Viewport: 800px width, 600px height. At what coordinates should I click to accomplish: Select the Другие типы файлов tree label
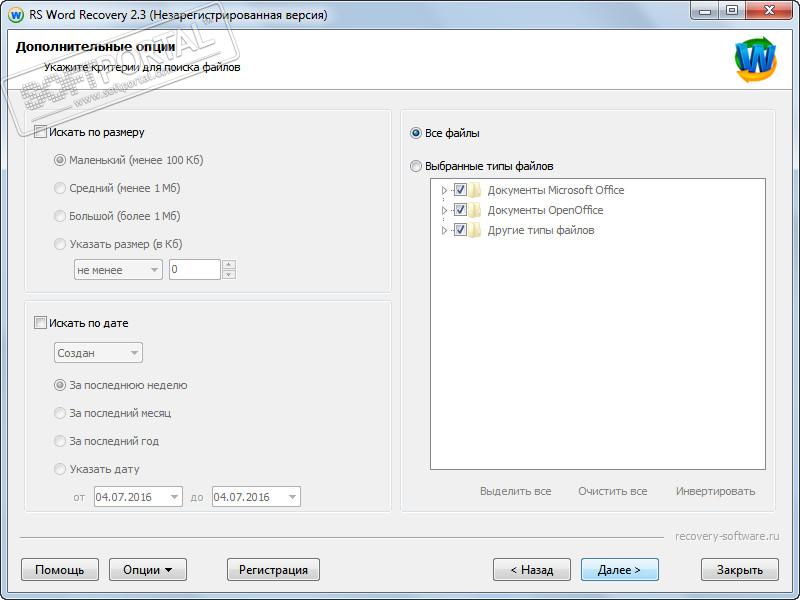click(541, 231)
